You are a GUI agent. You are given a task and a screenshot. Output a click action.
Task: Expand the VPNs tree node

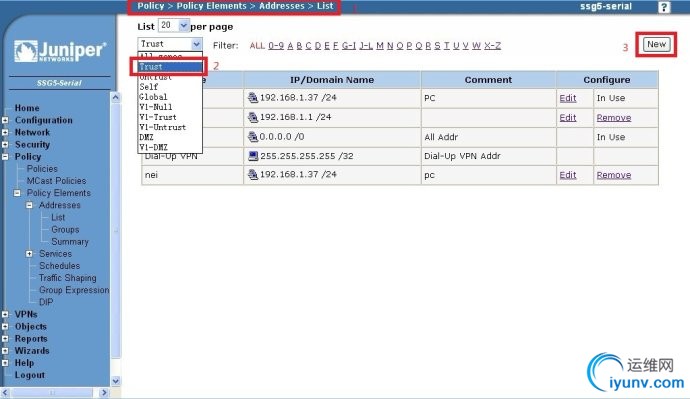tap(5, 314)
